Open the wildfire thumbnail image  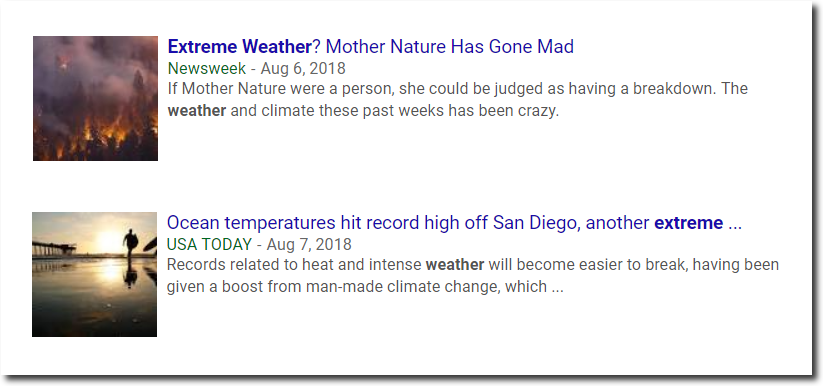tap(95, 98)
